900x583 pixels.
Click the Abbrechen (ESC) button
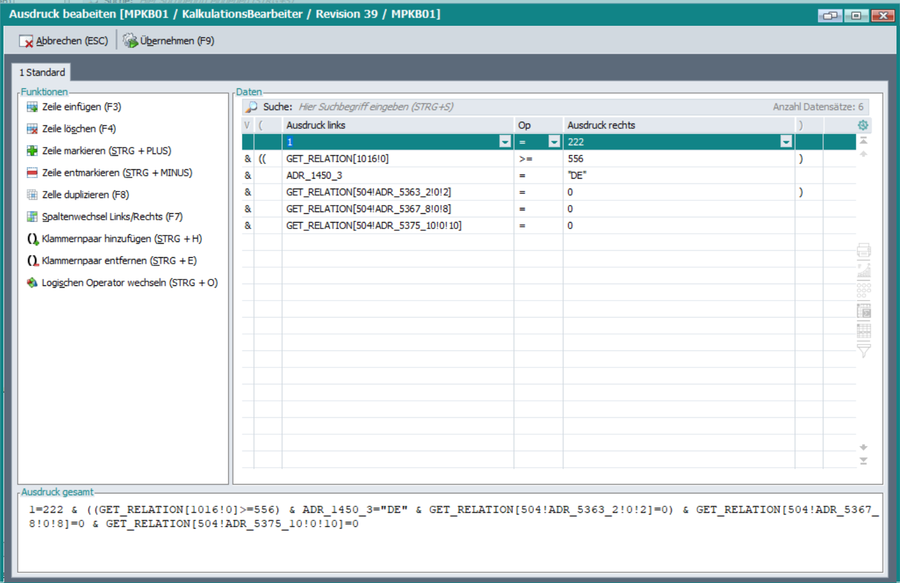click(x=65, y=41)
